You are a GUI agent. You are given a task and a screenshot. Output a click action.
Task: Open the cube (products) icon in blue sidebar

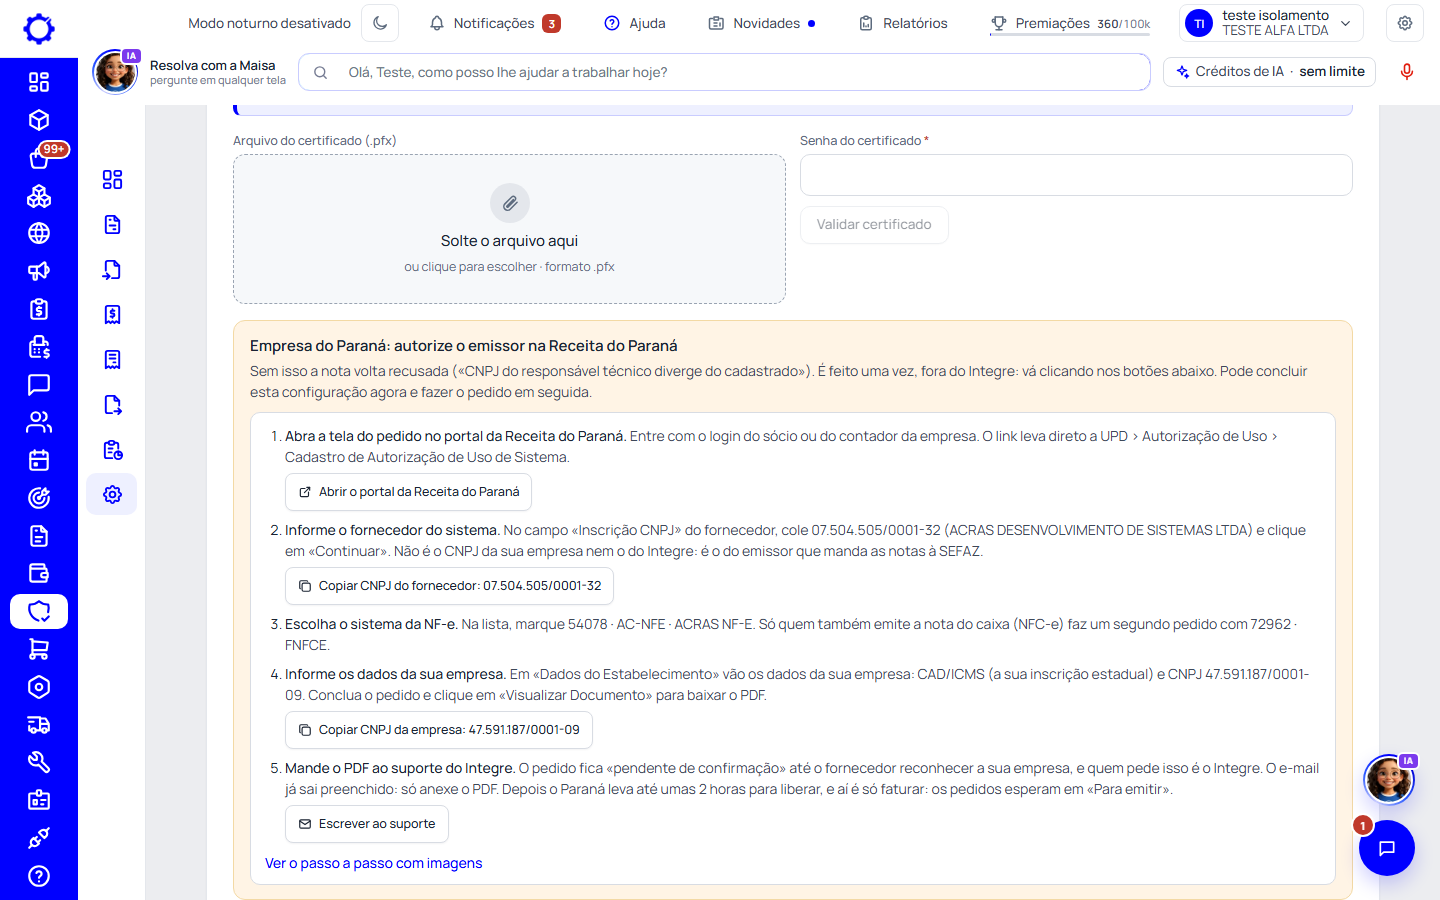coord(39,120)
